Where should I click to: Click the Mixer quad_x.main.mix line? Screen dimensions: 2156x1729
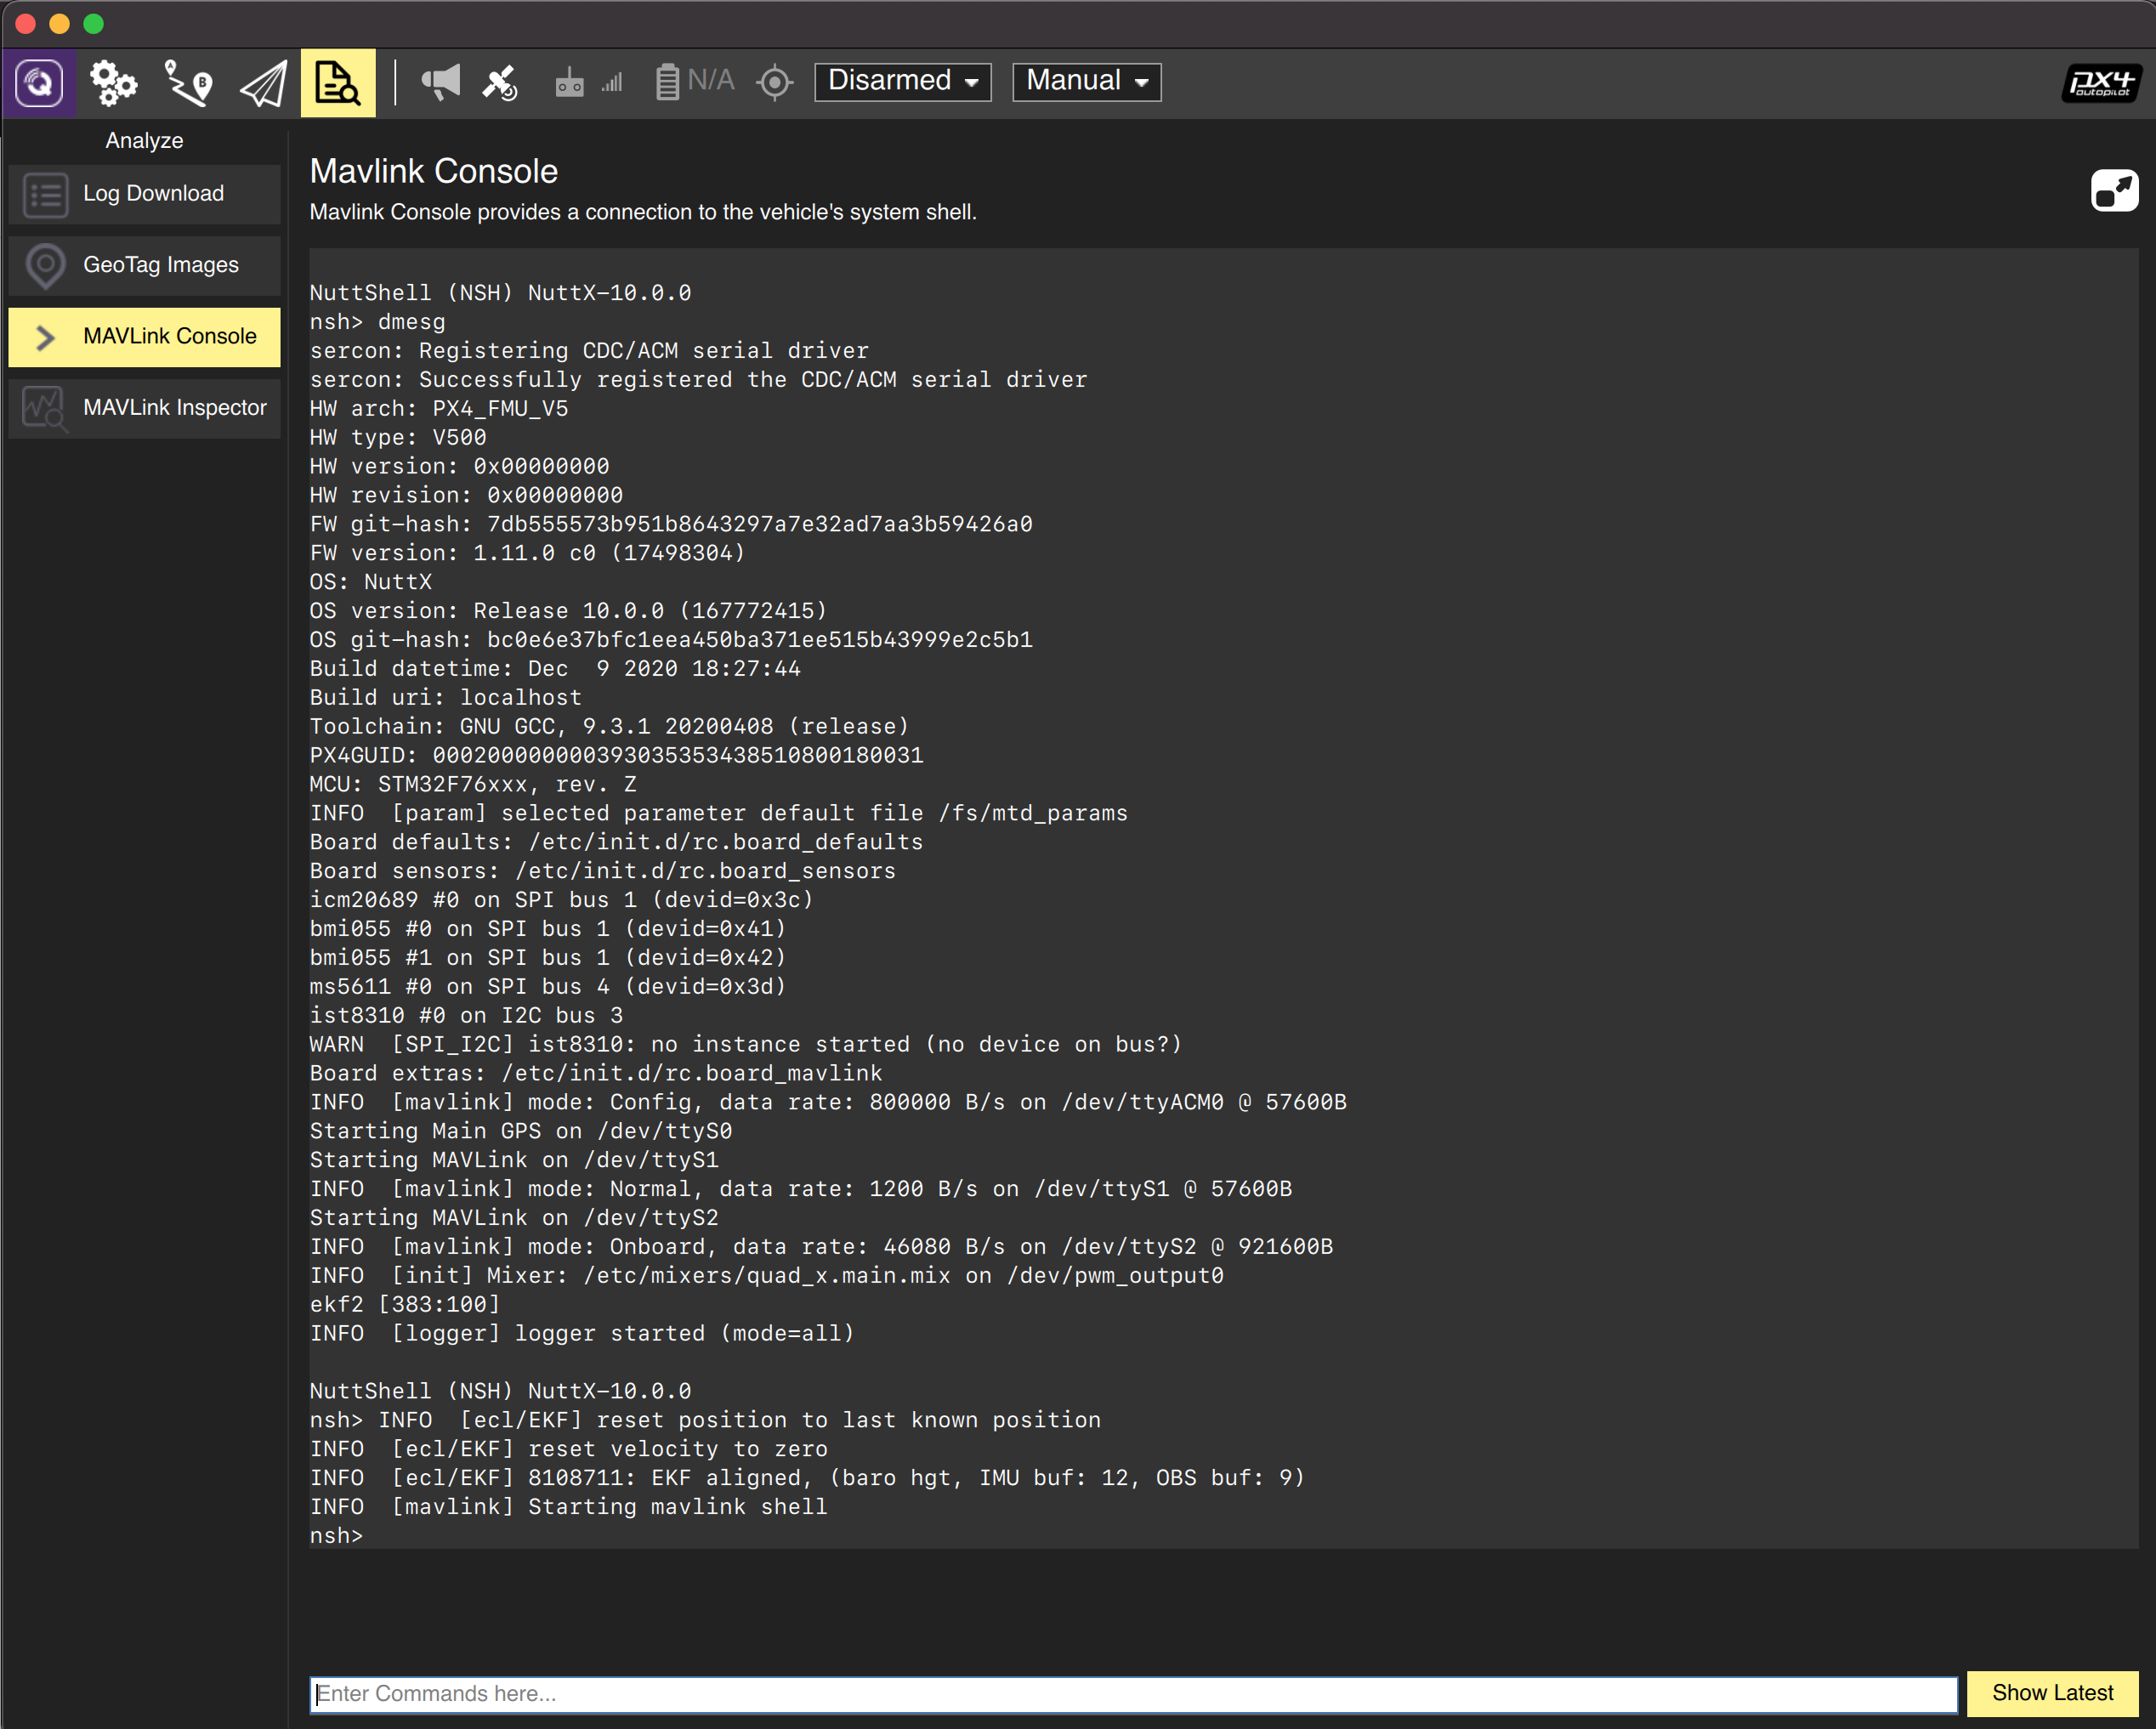click(x=767, y=1276)
